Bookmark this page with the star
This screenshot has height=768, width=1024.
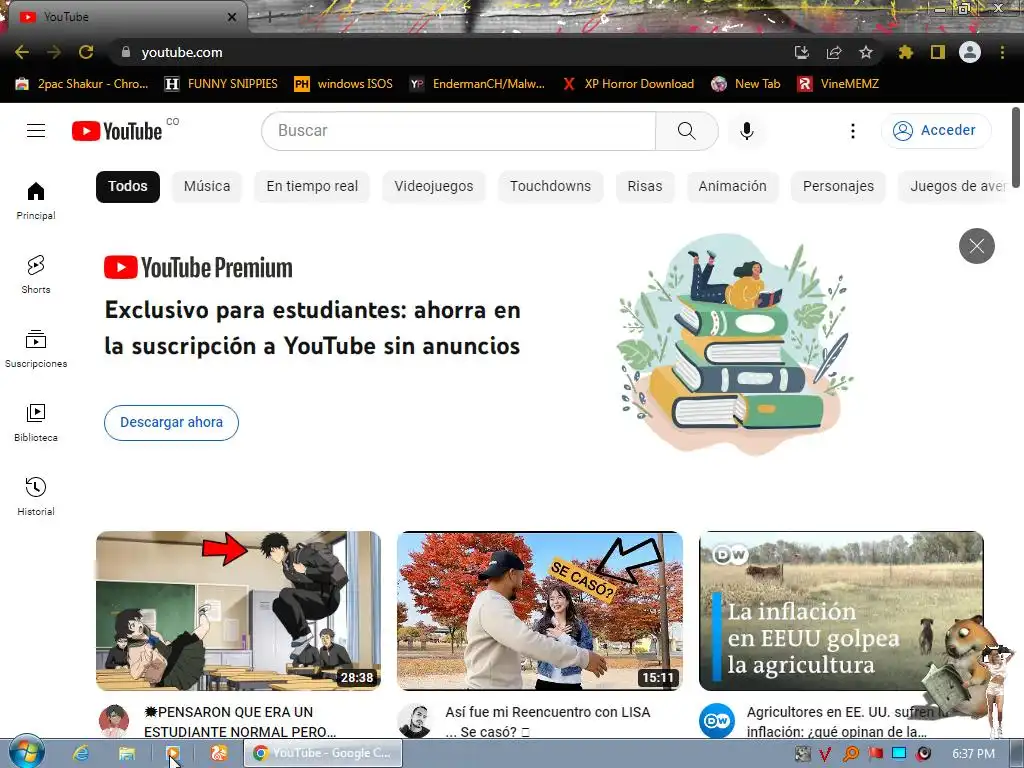866,52
